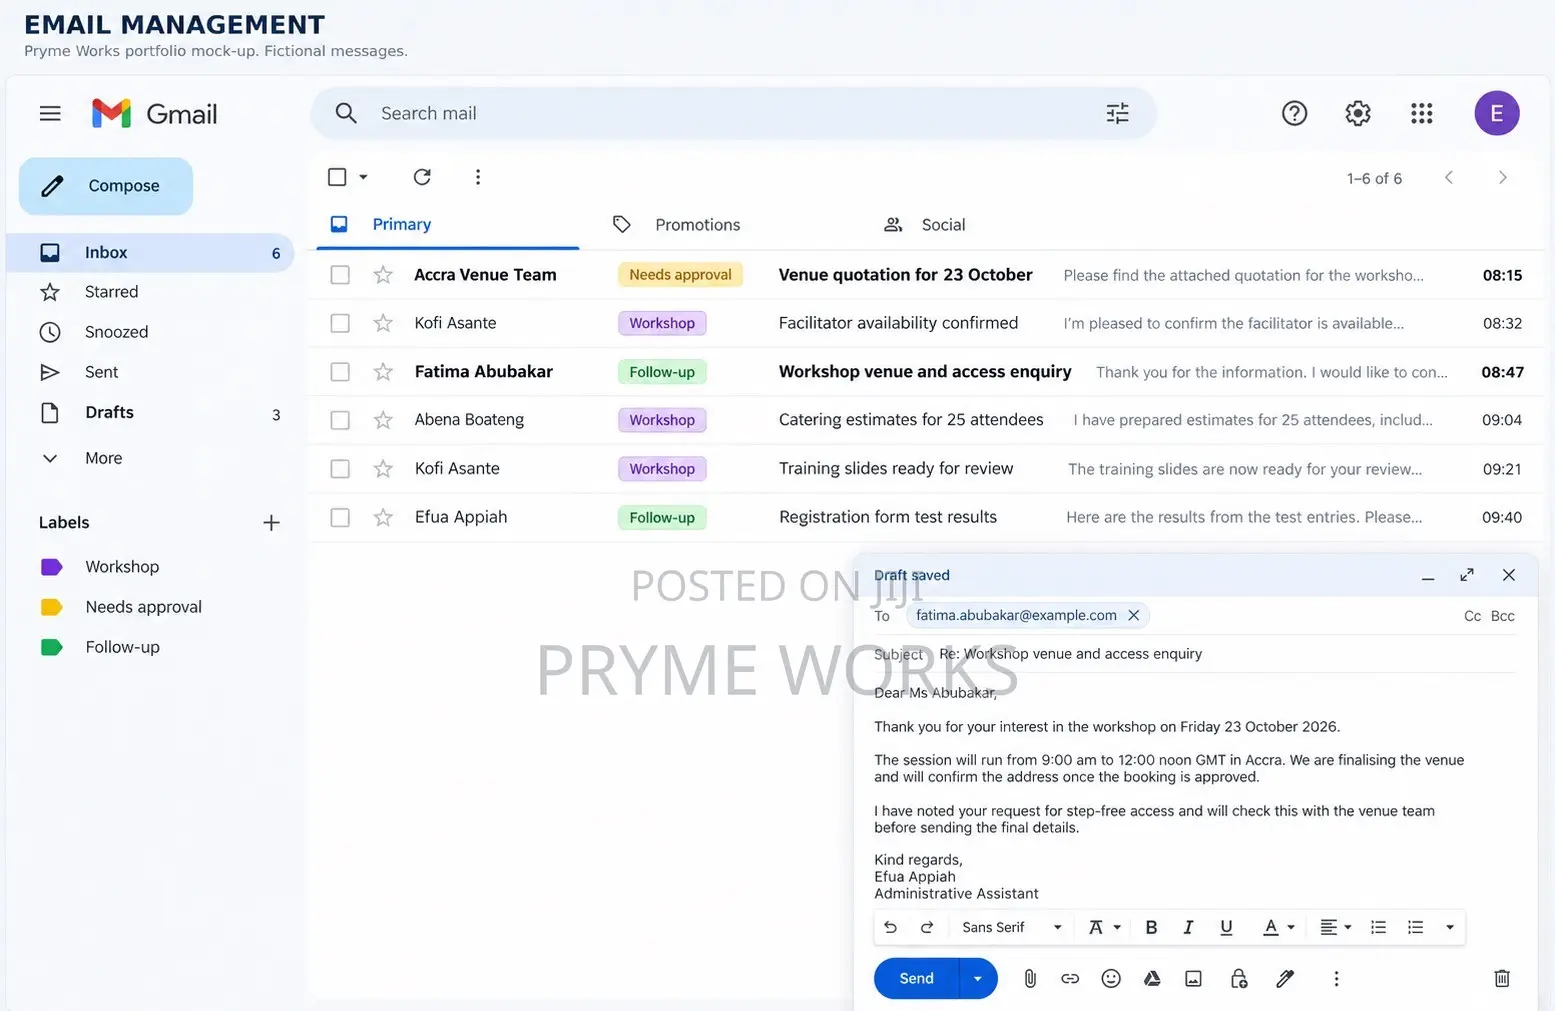The image size is (1555, 1011).
Task: Click the Compose button
Action: coord(106,186)
